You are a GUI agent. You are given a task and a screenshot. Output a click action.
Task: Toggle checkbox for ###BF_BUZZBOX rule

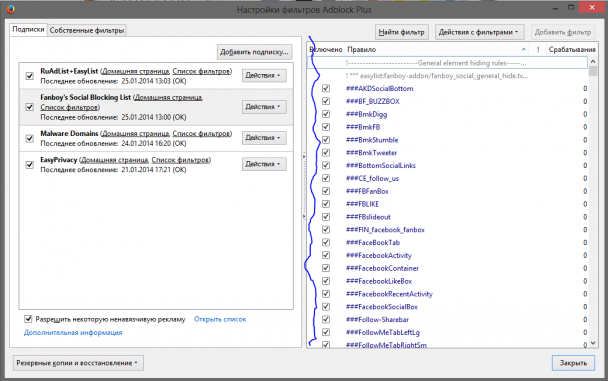(x=326, y=101)
